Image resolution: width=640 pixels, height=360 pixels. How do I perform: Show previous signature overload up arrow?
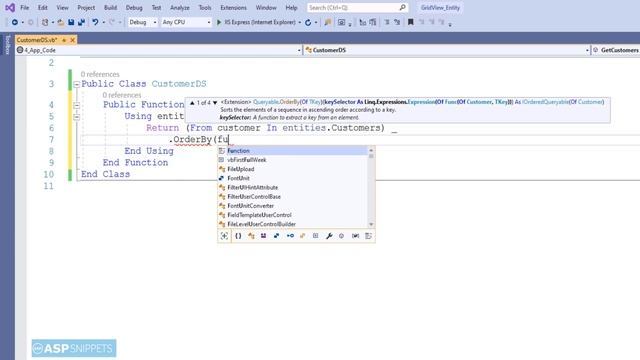point(192,102)
